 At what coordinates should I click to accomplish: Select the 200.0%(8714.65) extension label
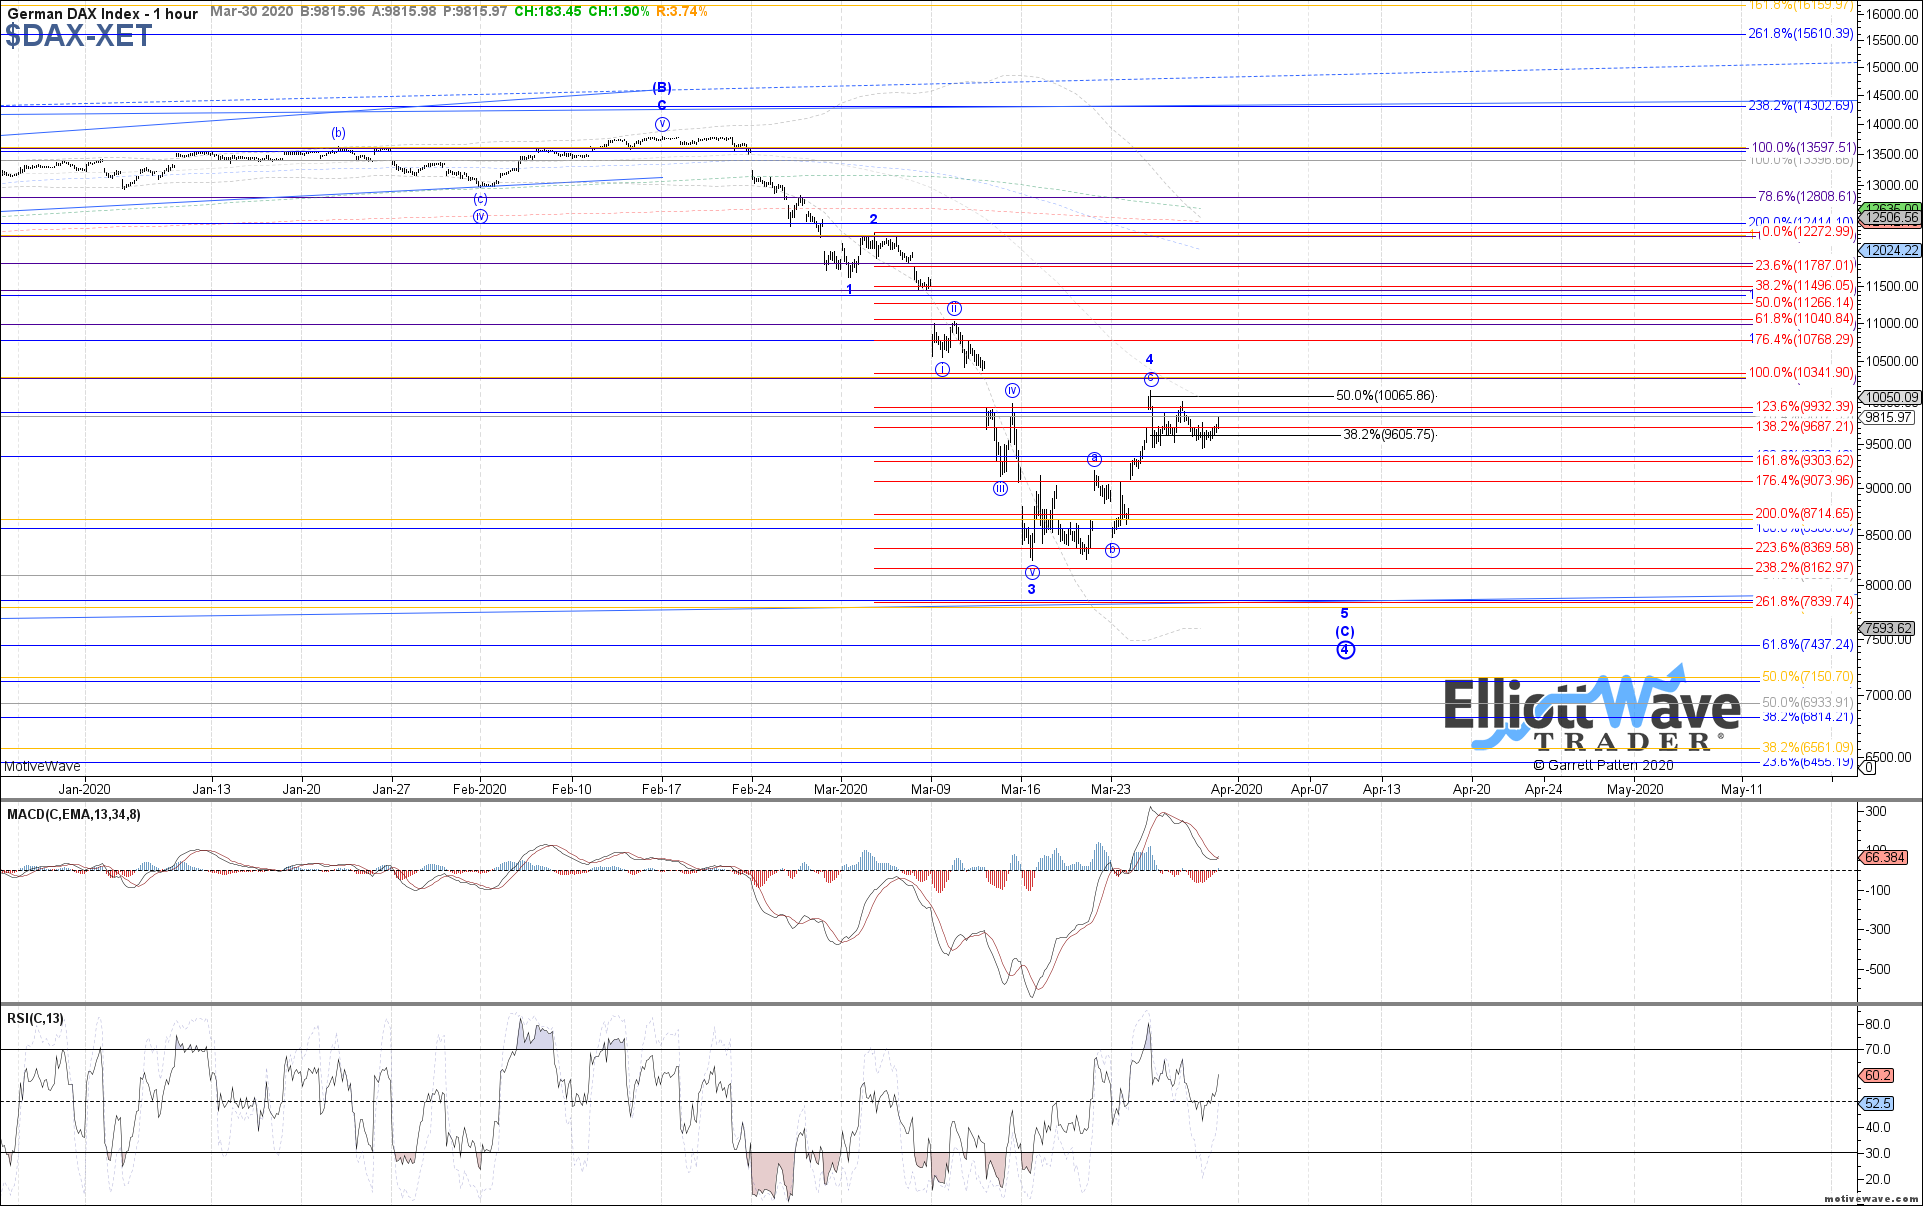(x=1804, y=514)
